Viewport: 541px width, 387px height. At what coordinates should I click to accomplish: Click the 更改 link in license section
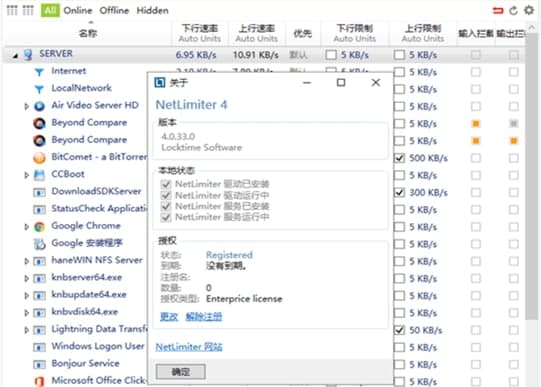click(x=169, y=316)
